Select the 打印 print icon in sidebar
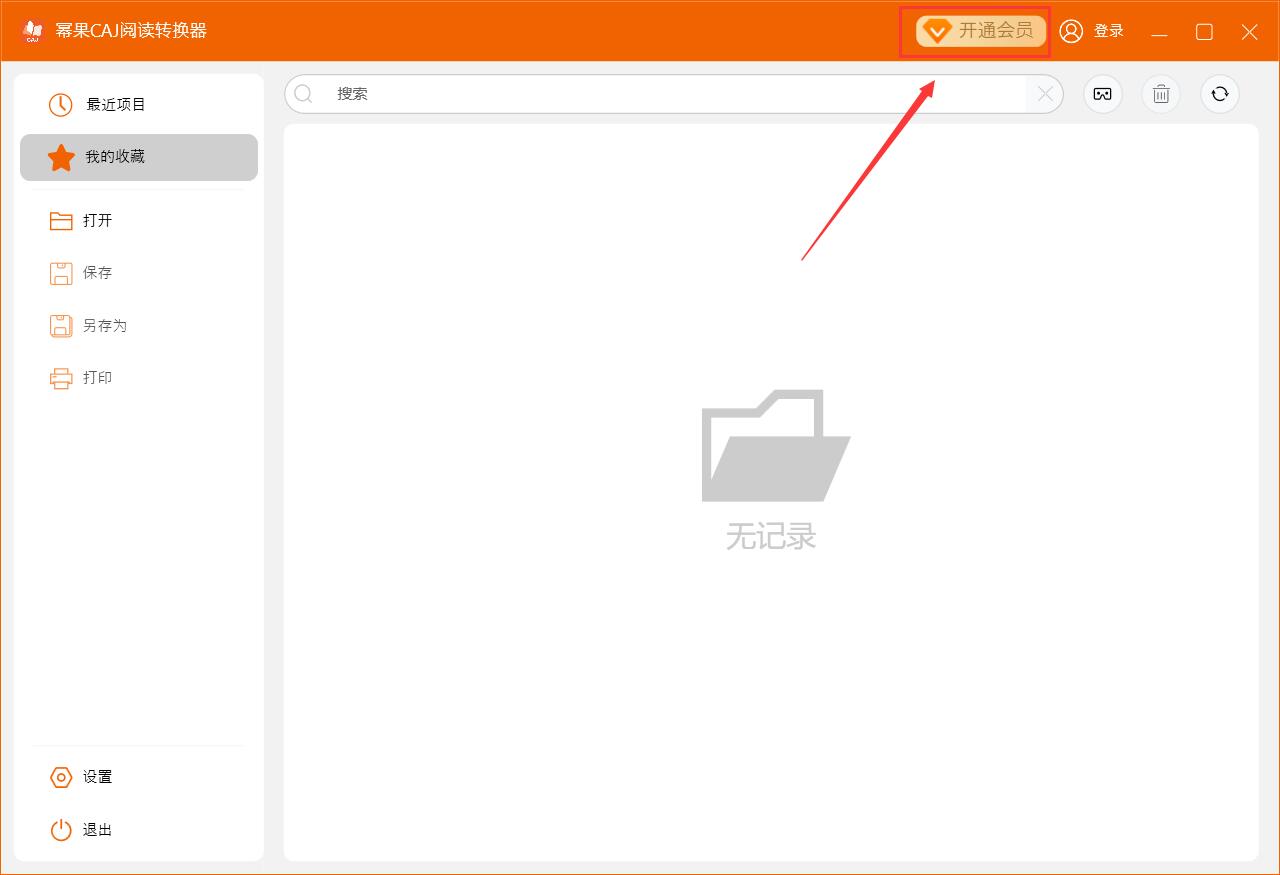Screen dimensions: 1280x875 click(x=60, y=377)
